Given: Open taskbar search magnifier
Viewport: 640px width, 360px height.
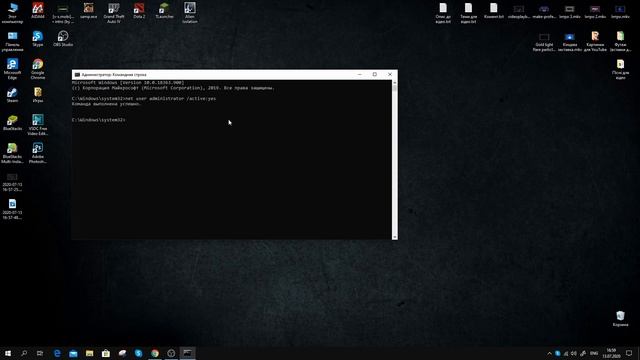Looking at the screenshot, I should point(24,353).
